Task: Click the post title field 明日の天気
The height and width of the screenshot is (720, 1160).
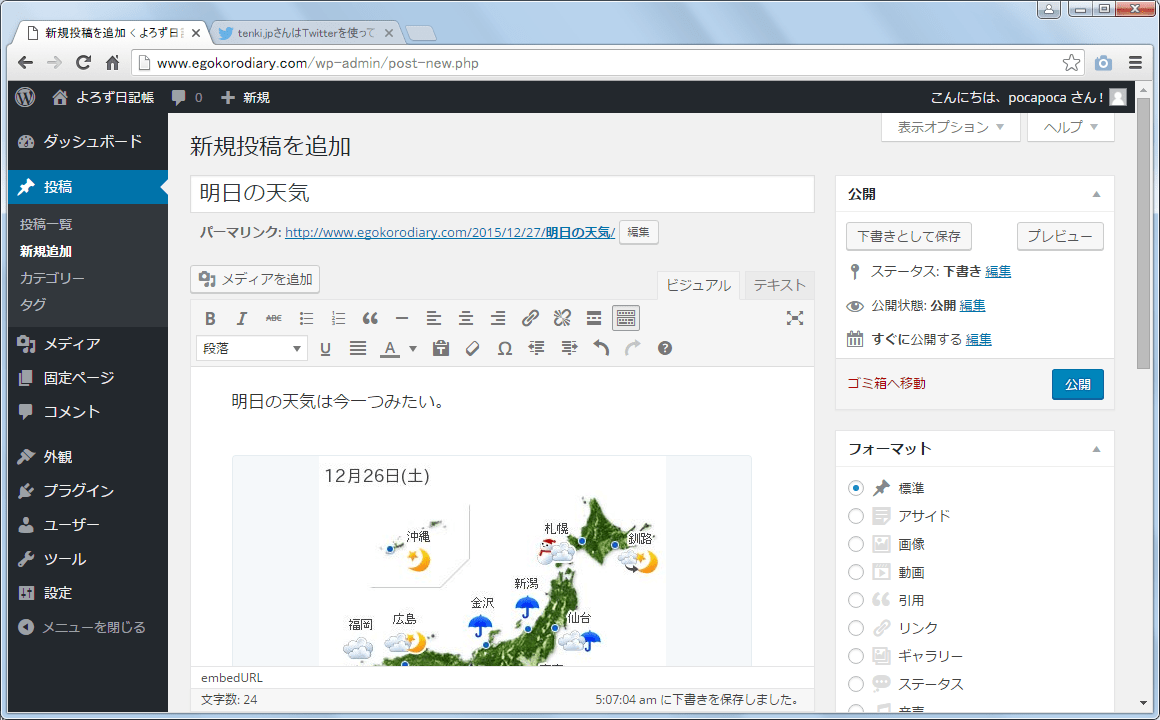Action: pyautogui.click(x=502, y=194)
